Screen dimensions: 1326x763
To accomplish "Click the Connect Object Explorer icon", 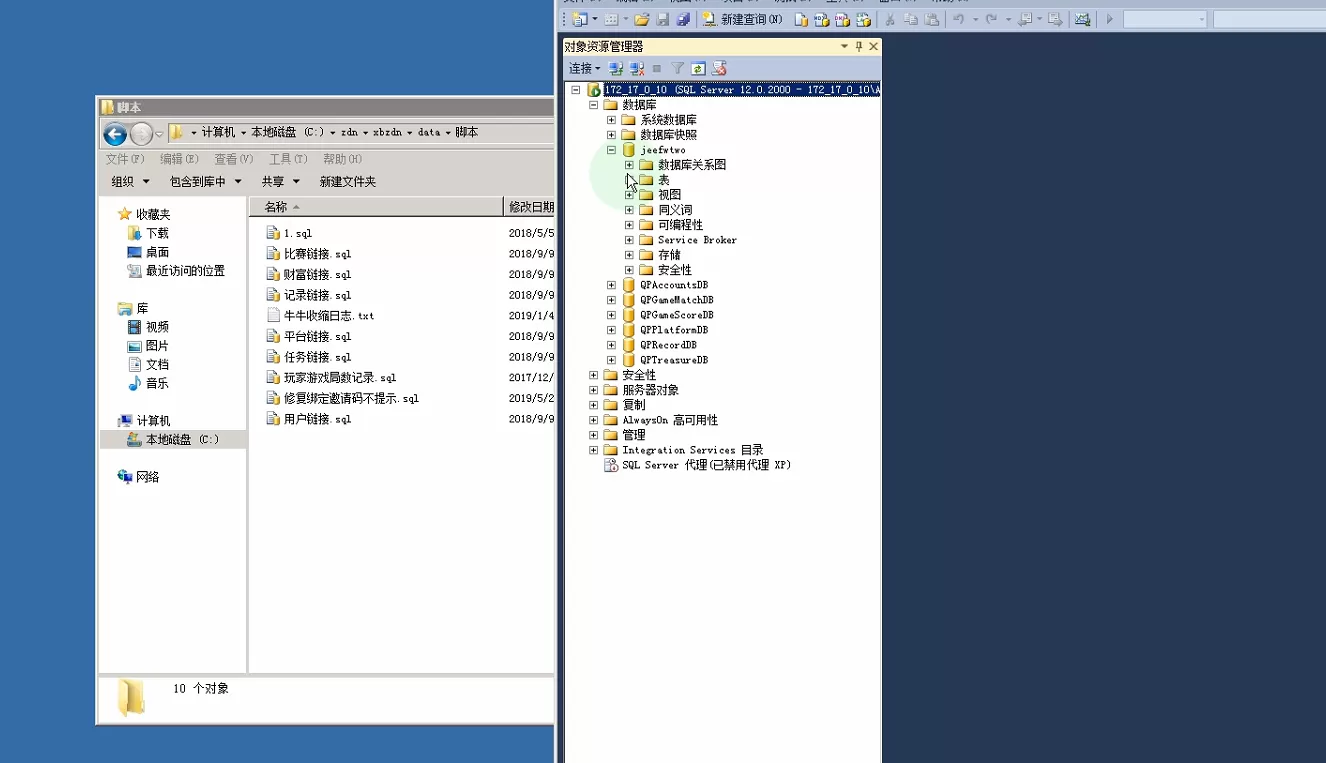I will coord(616,69).
